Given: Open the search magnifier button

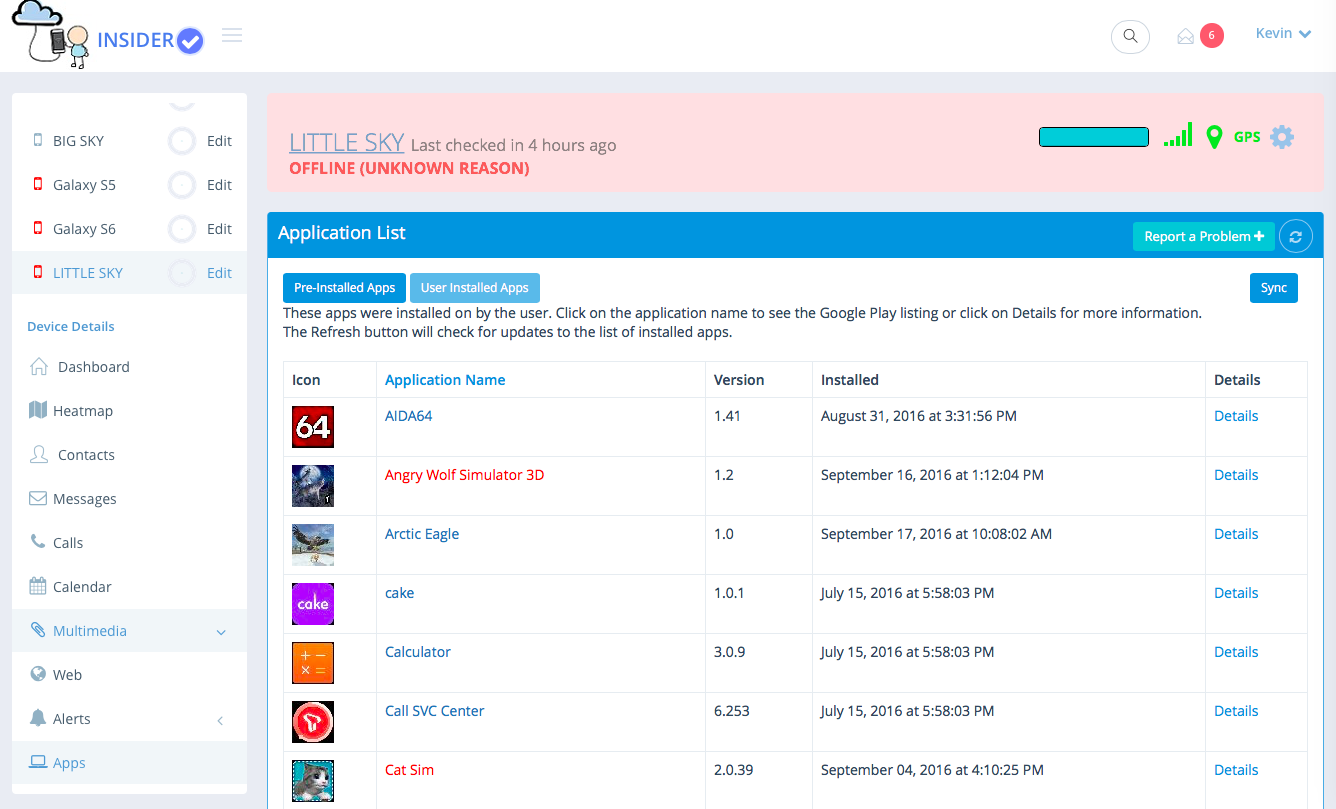Looking at the screenshot, I should 1130,36.
